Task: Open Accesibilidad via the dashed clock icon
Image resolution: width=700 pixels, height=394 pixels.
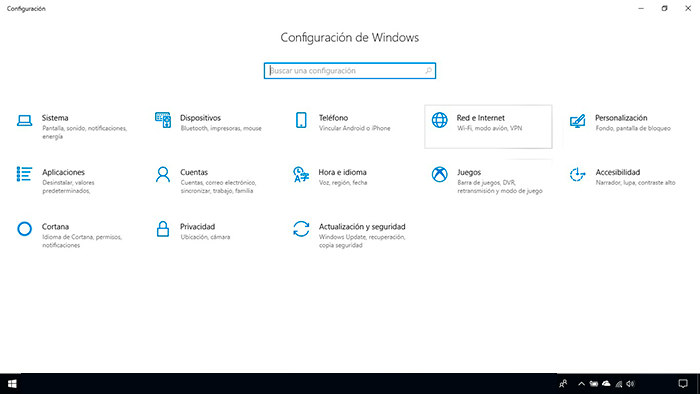Action: pyautogui.click(x=577, y=174)
